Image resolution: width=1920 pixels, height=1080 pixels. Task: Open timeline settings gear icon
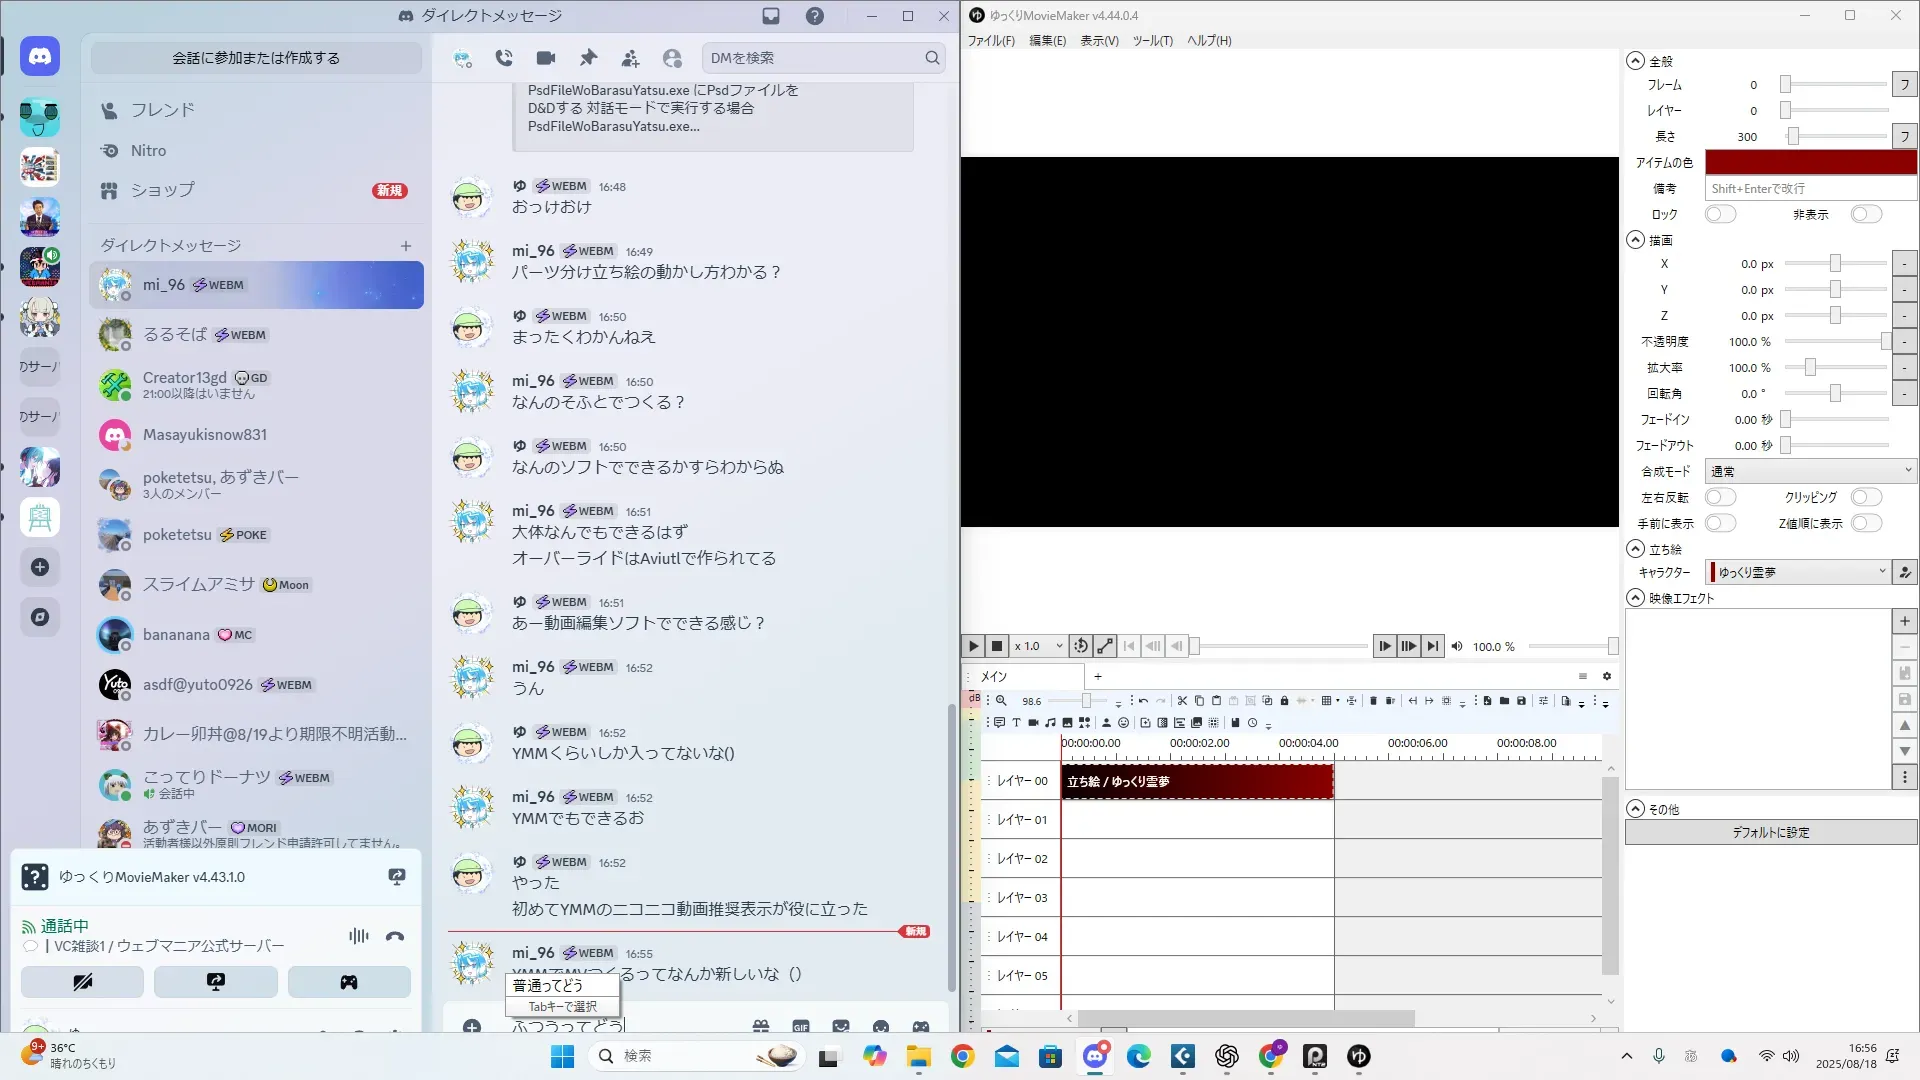1606,676
